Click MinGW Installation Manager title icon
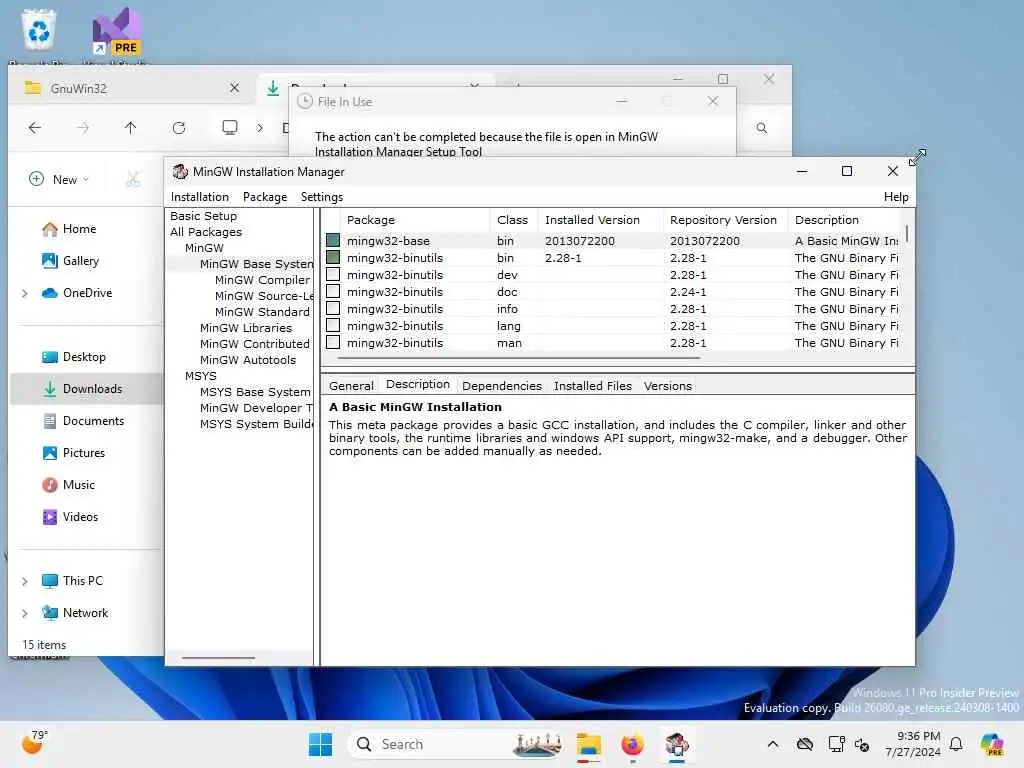Screen dimensions: 1024x768 180,172
